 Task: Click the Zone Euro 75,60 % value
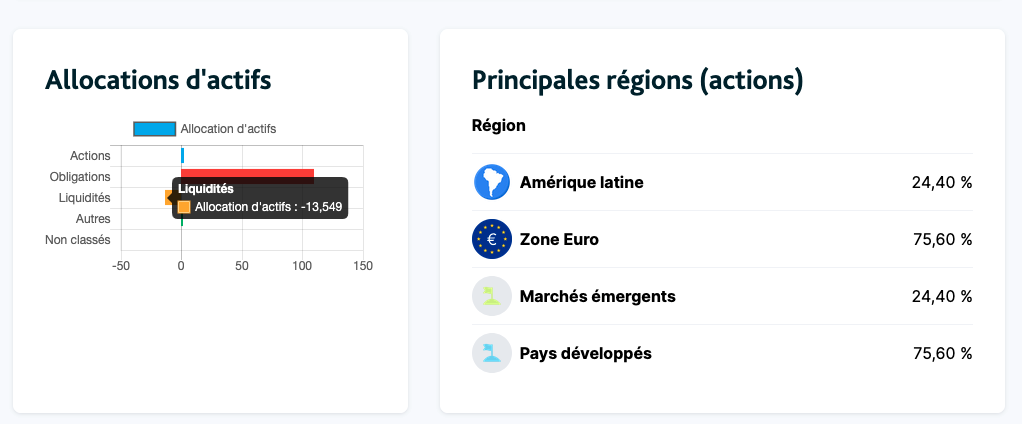click(942, 239)
